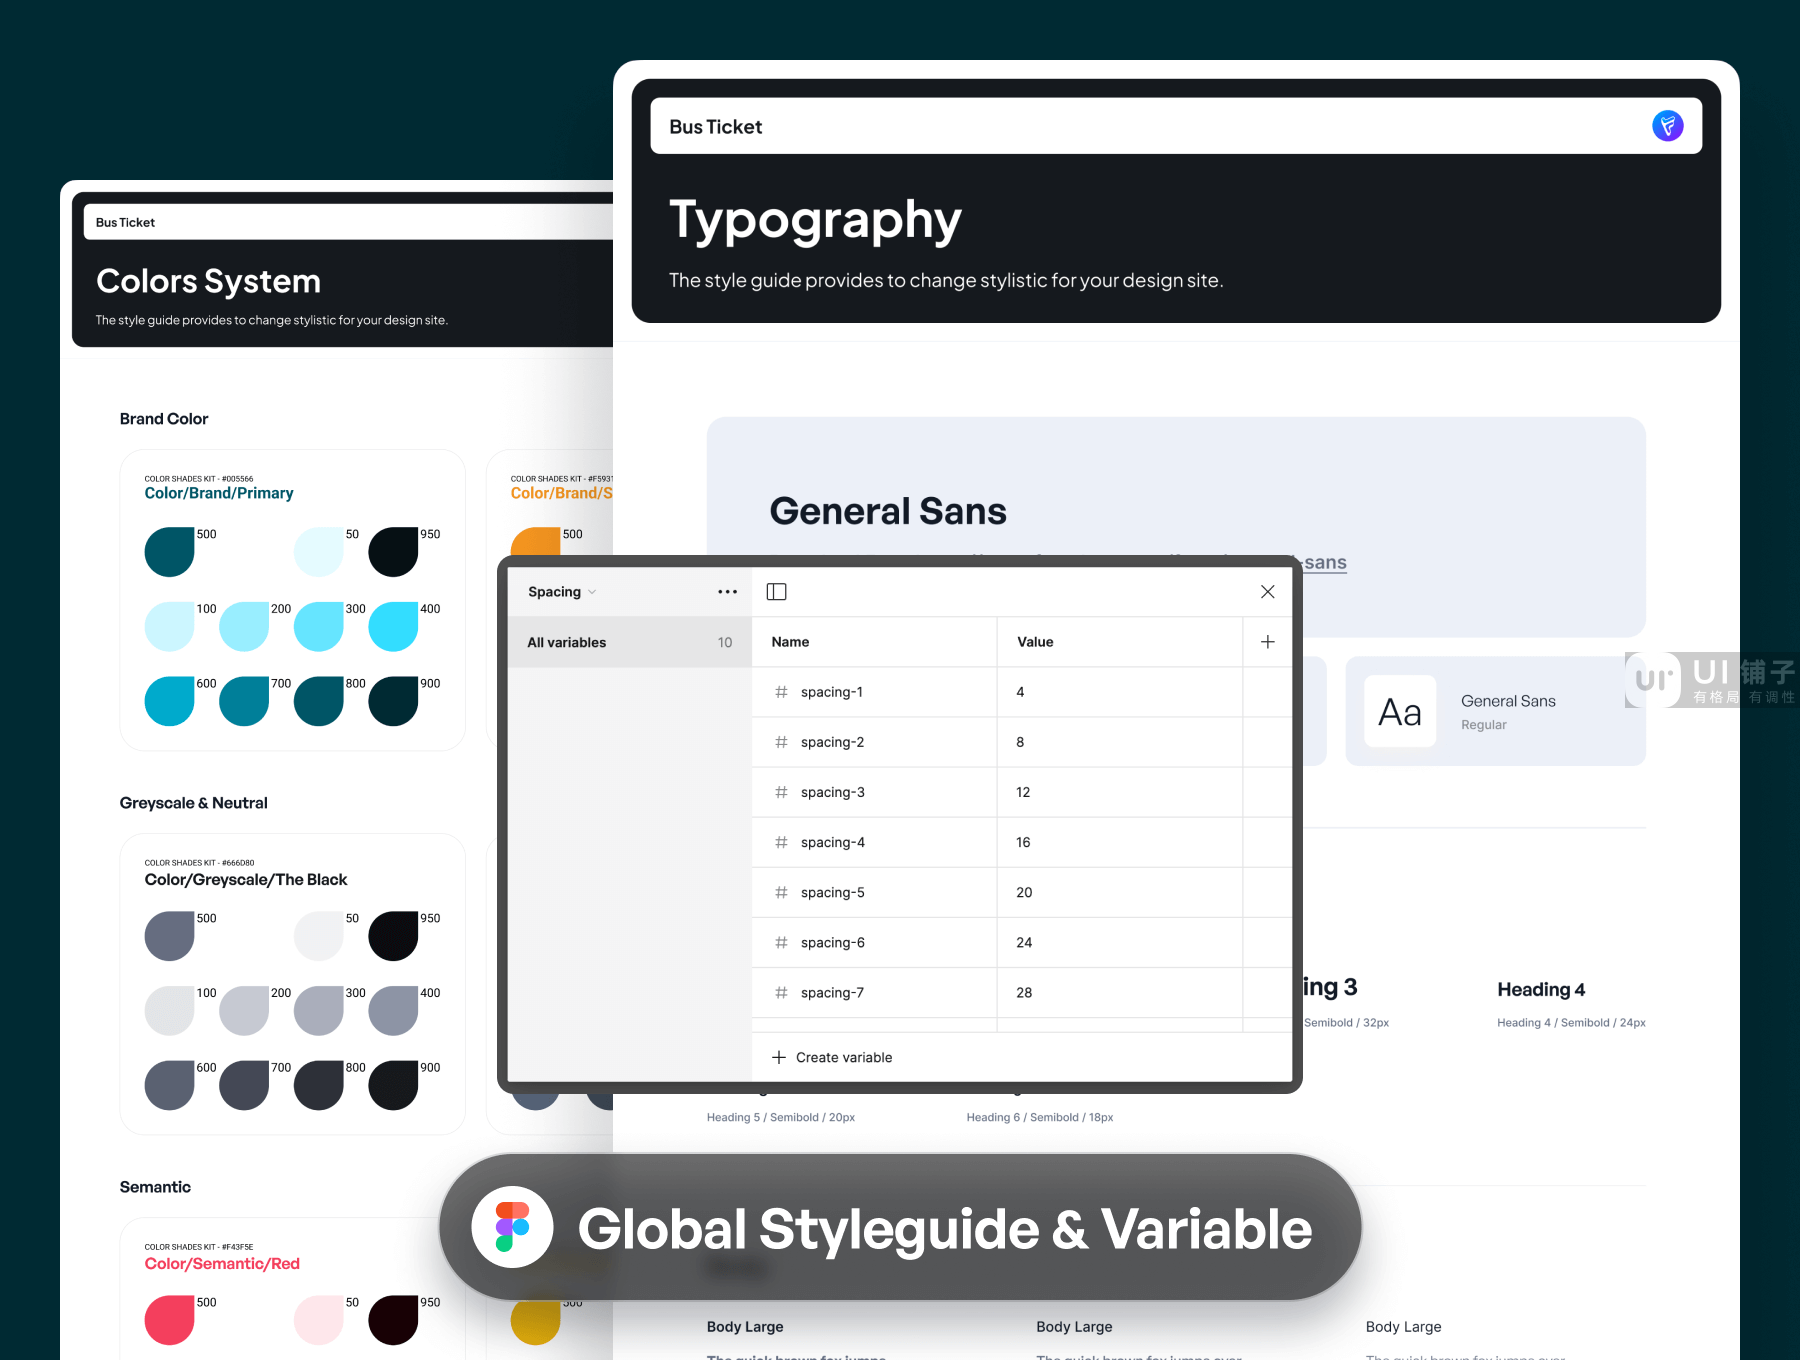
Task: Pick the Primary 500 color swatch
Action: pos(170,552)
